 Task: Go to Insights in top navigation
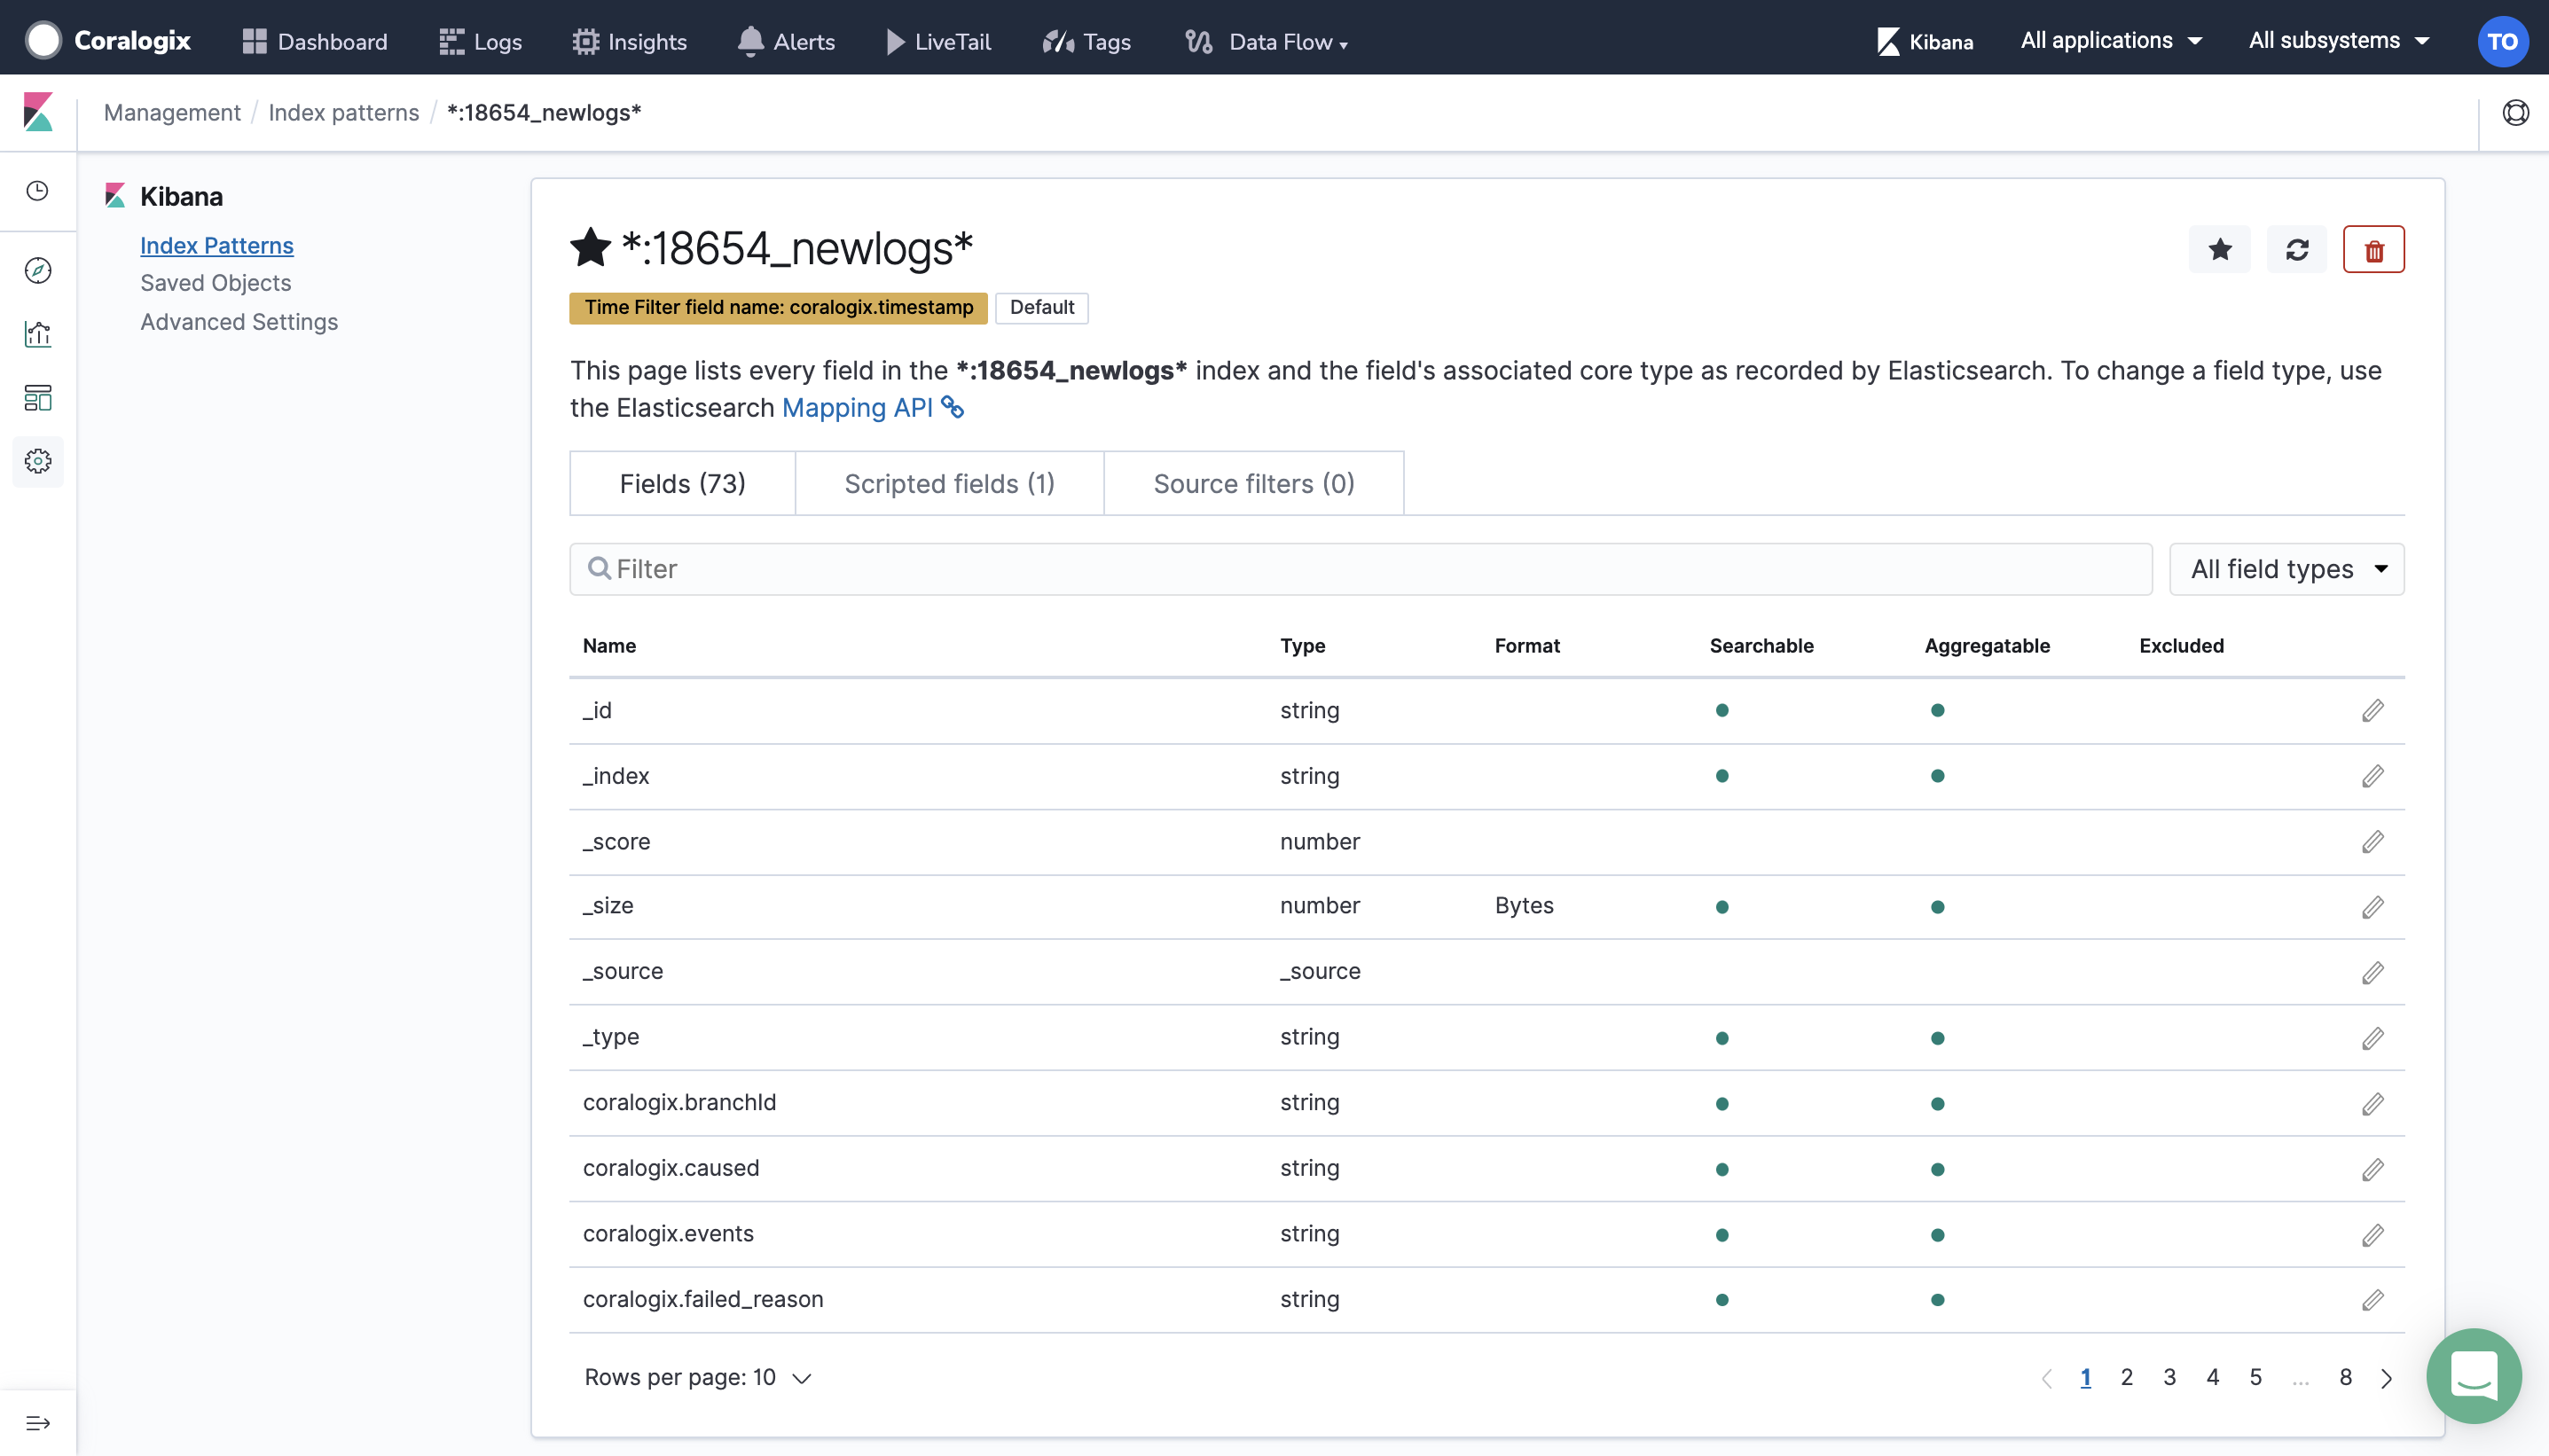click(629, 41)
